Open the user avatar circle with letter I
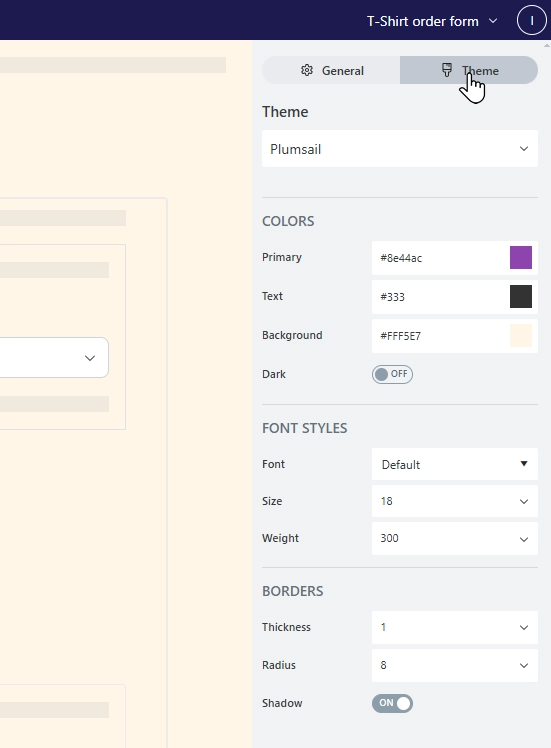This screenshot has width=551, height=748. tap(531, 21)
